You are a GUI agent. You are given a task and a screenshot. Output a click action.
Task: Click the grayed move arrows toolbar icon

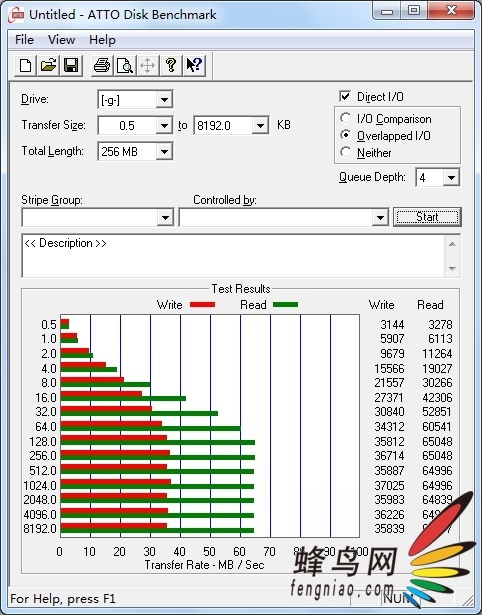[147, 65]
